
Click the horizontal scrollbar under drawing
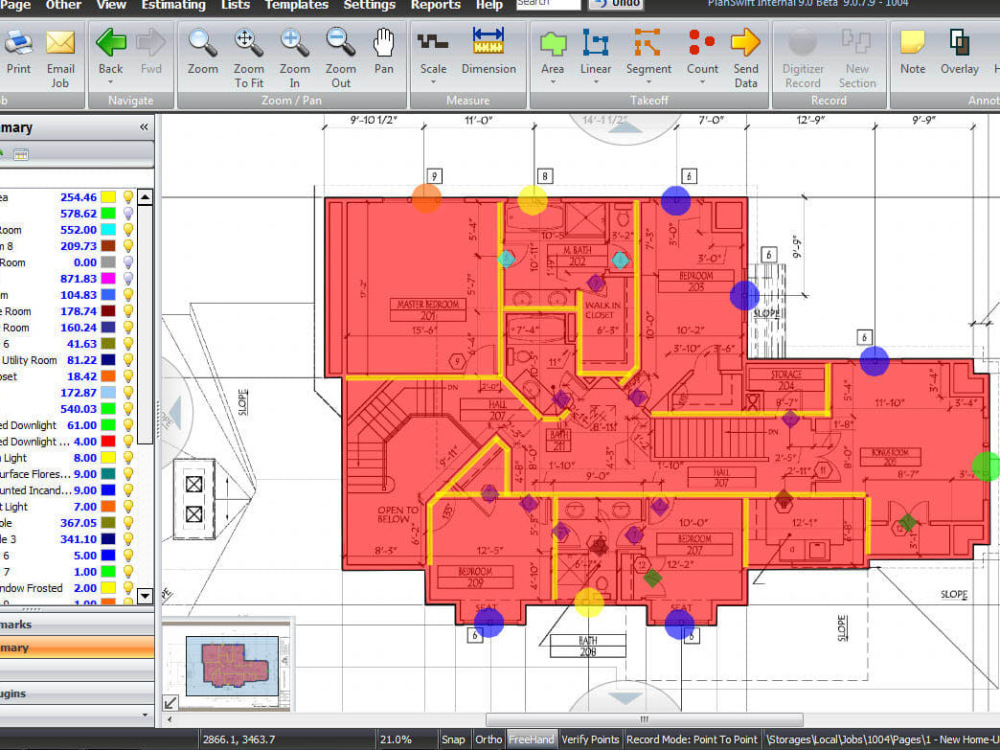pos(644,719)
